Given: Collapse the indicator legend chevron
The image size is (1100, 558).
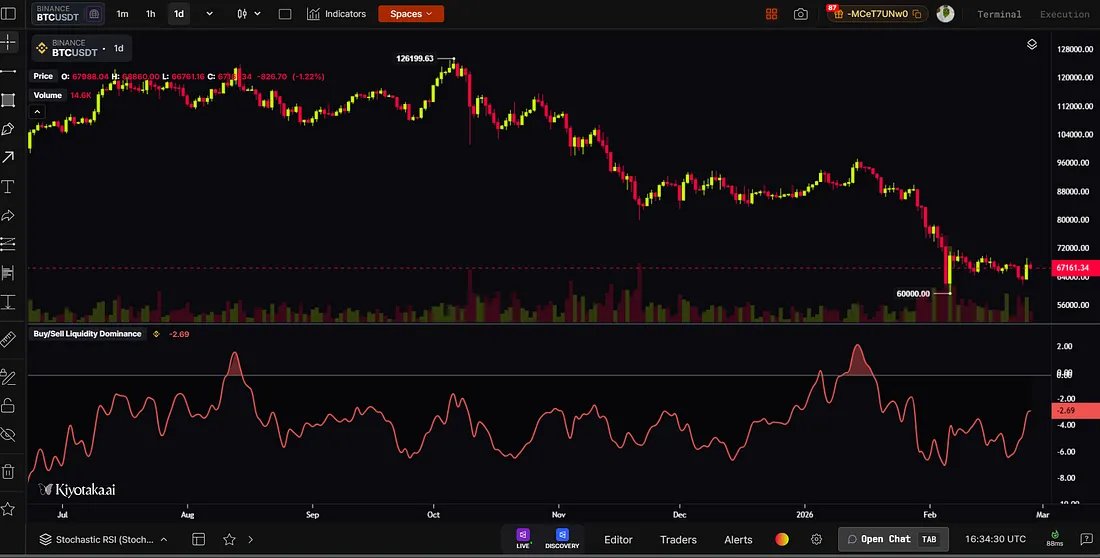Looking at the screenshot, I should (37, 112).
